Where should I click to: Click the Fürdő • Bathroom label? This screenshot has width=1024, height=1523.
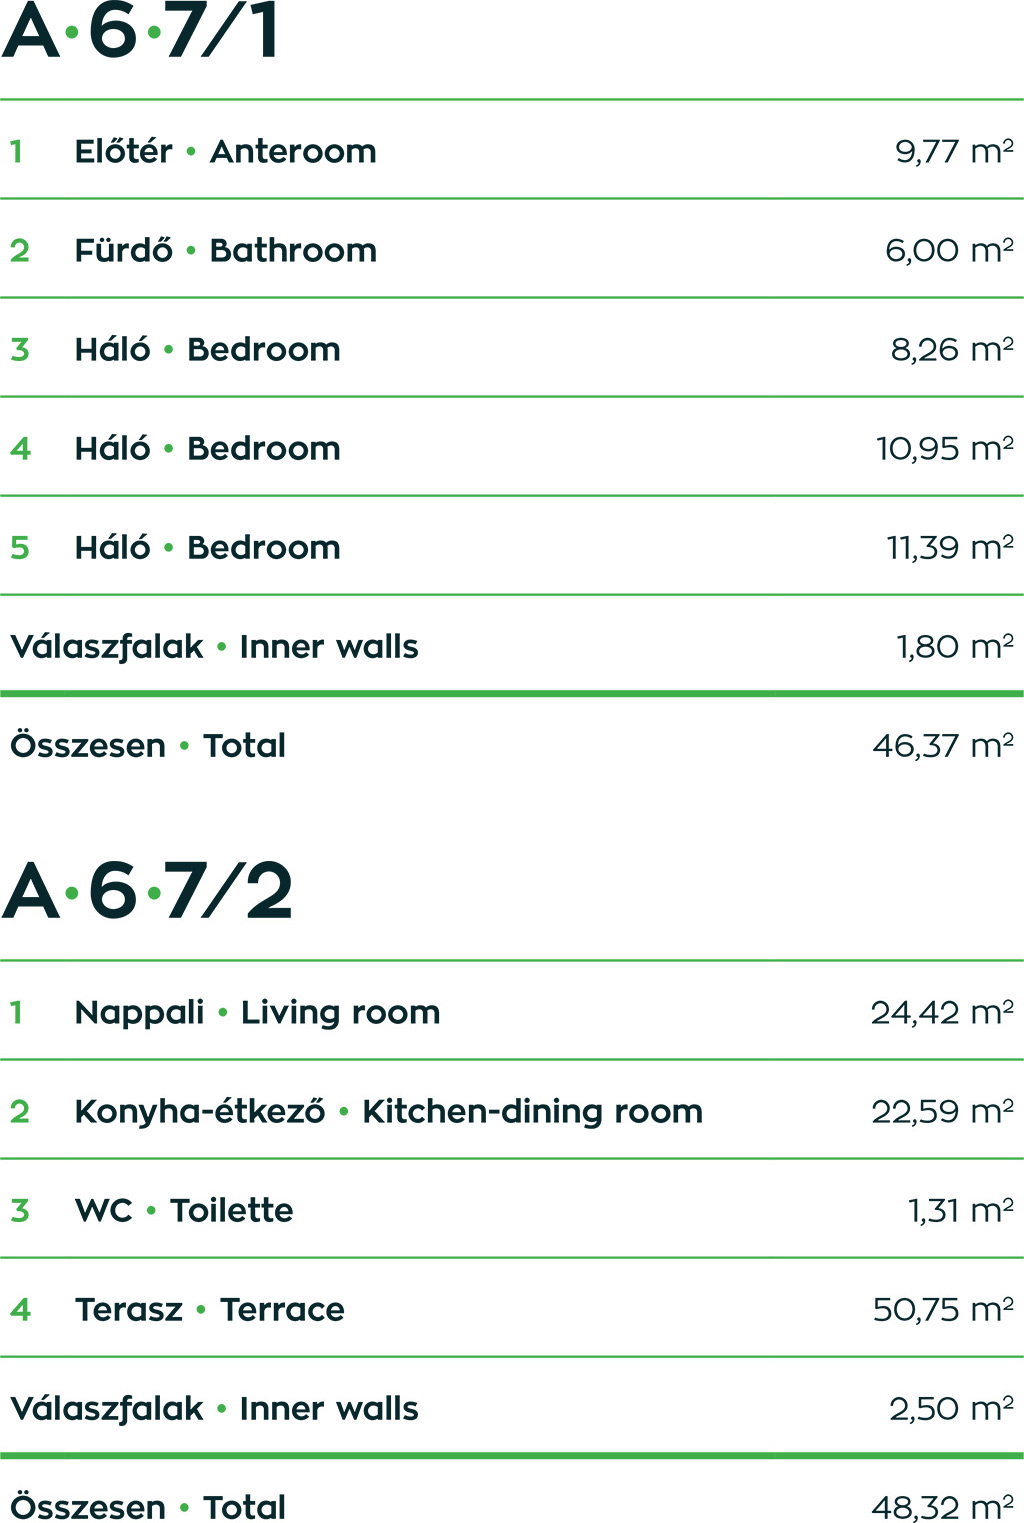tap(225, 250)
